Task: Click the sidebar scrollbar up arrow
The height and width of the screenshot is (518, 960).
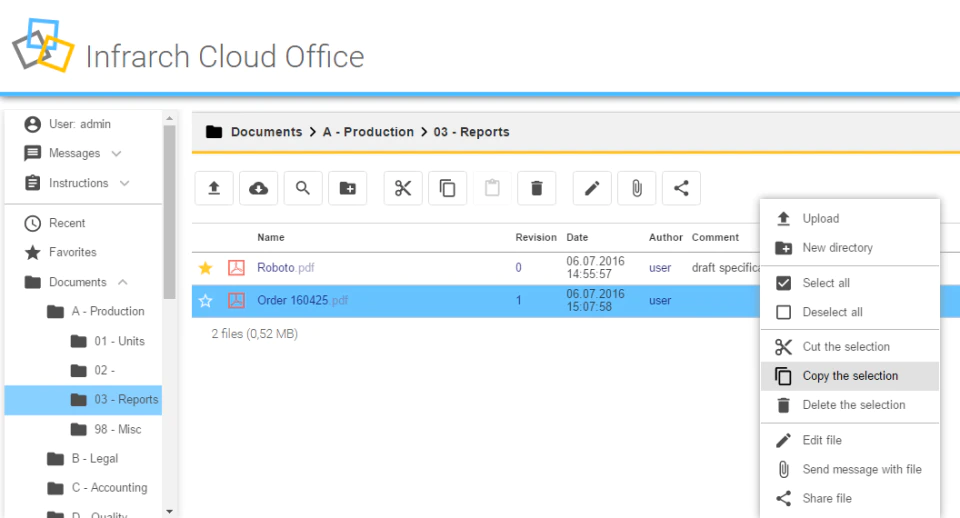Action: point(170,118)
